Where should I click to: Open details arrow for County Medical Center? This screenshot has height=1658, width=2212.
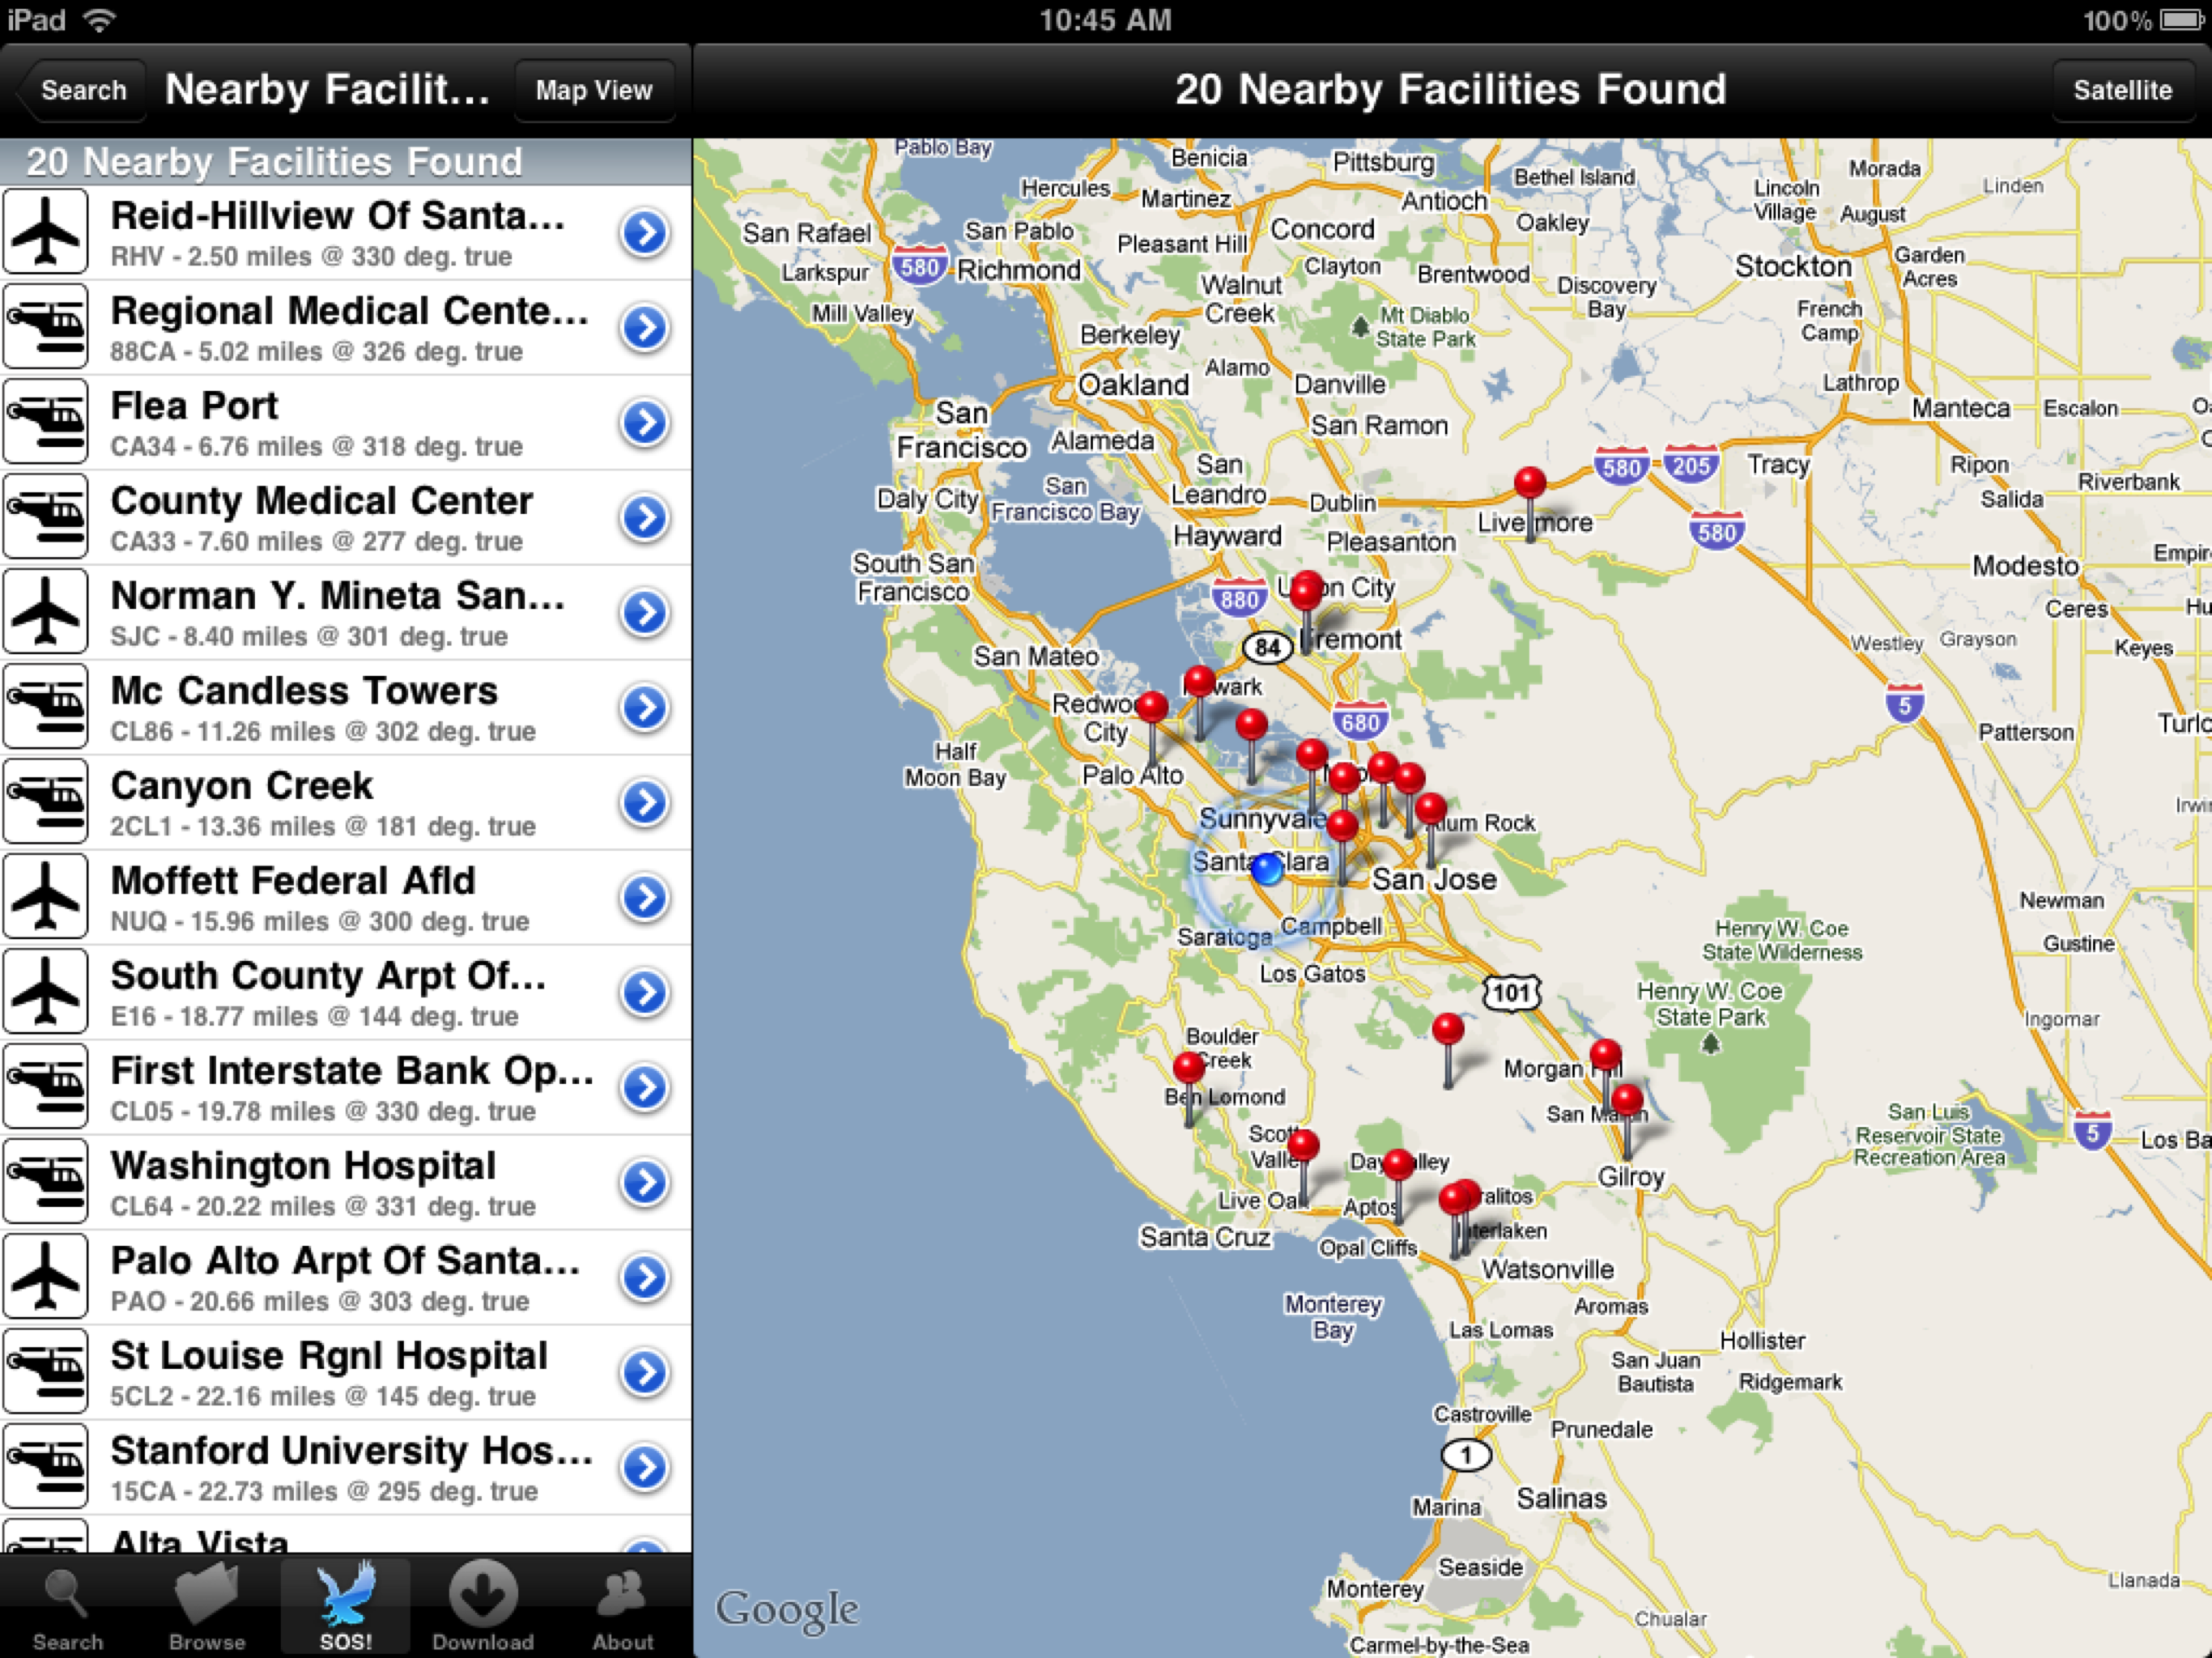(x=645, y=518)
